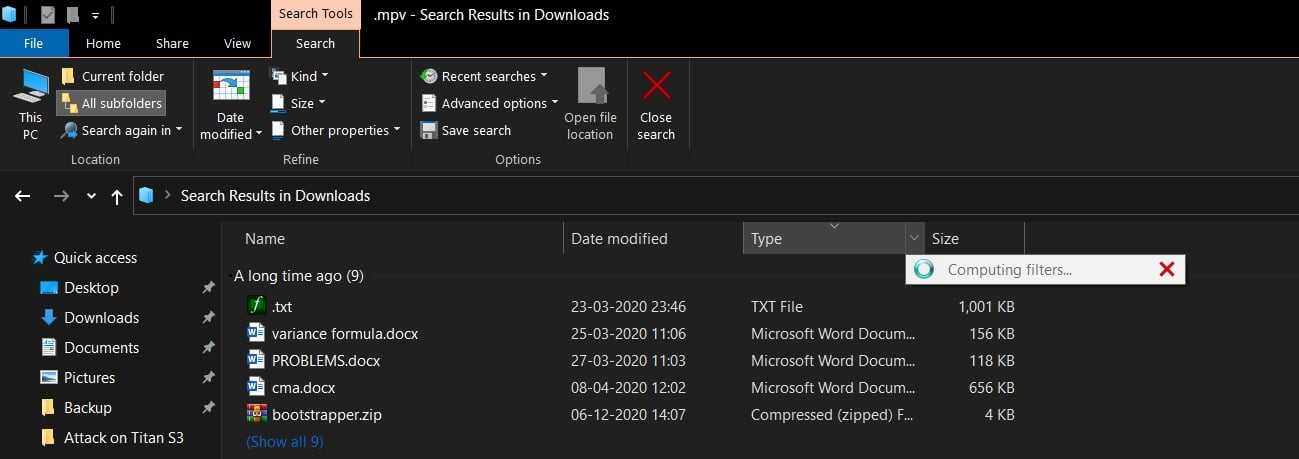Click Properties icon in quick access toolbar
Image resolution: width=1299 pixels, height=459 pixels.
coord(47,15)
